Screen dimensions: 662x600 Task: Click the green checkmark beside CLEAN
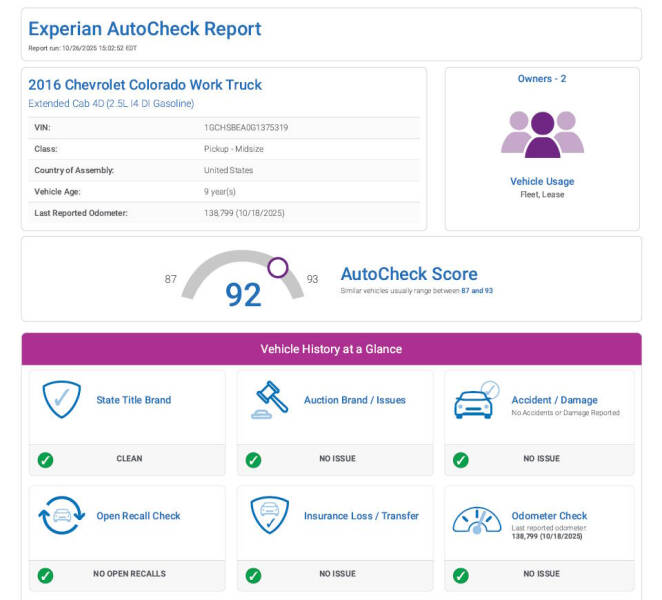tap(45, 459)
